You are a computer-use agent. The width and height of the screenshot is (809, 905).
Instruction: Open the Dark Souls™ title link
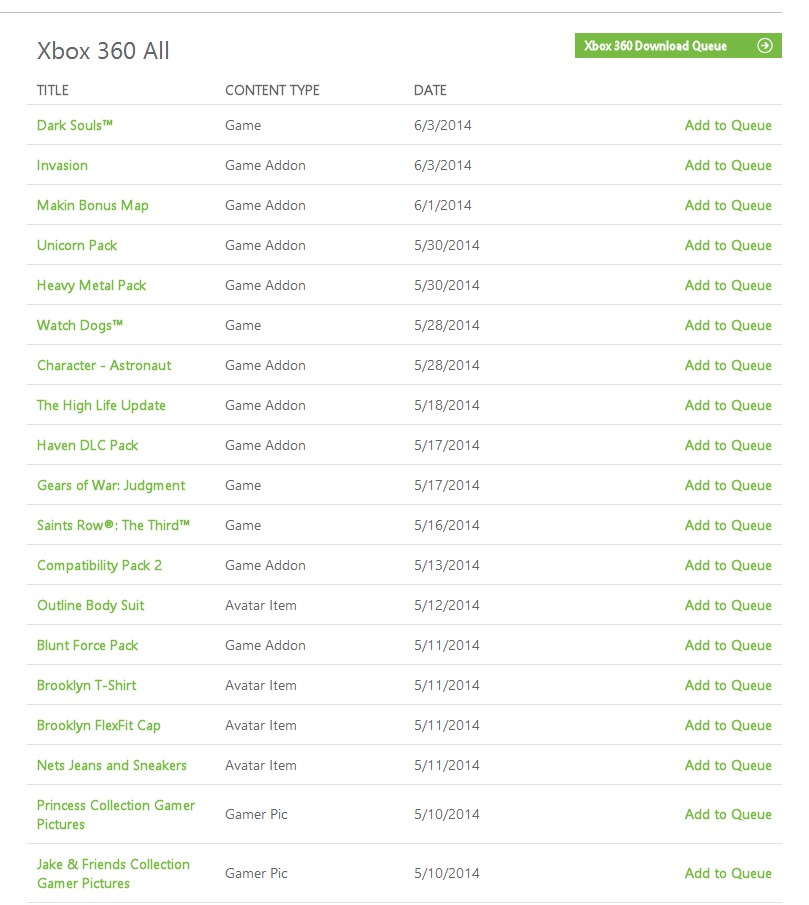tap(75, 126)
